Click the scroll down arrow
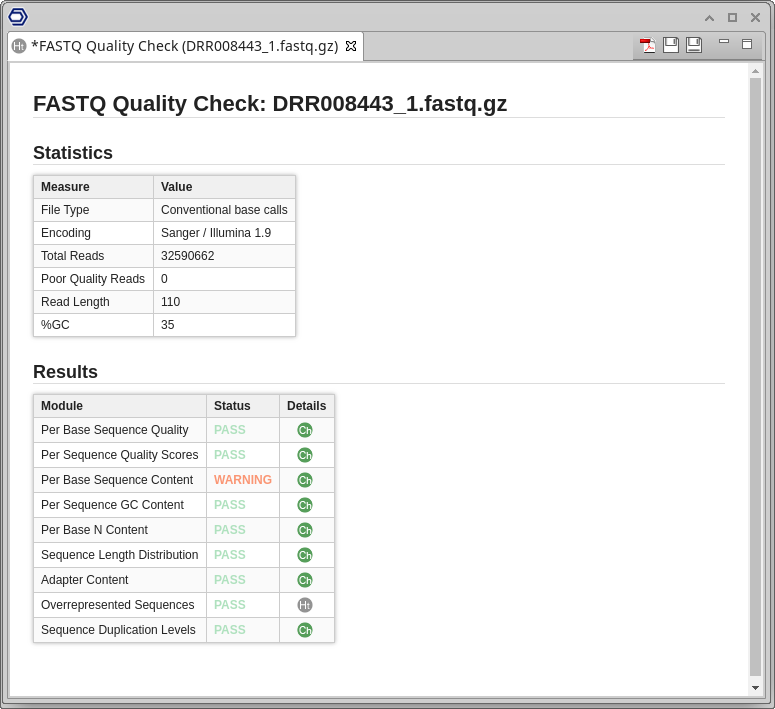Image resolution: width=775 pixels, height=709 pixels. coord(755,688)
